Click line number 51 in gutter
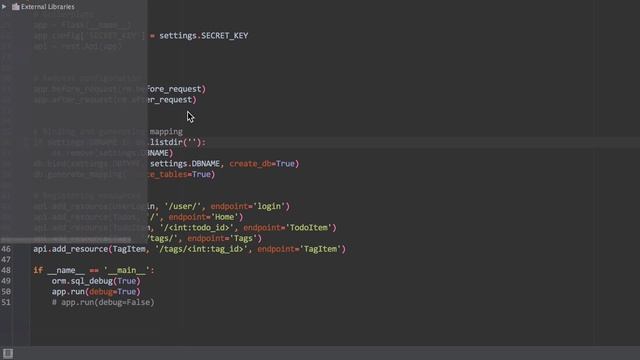Screen dimensions: 640x360 click(x=6, y=302)
